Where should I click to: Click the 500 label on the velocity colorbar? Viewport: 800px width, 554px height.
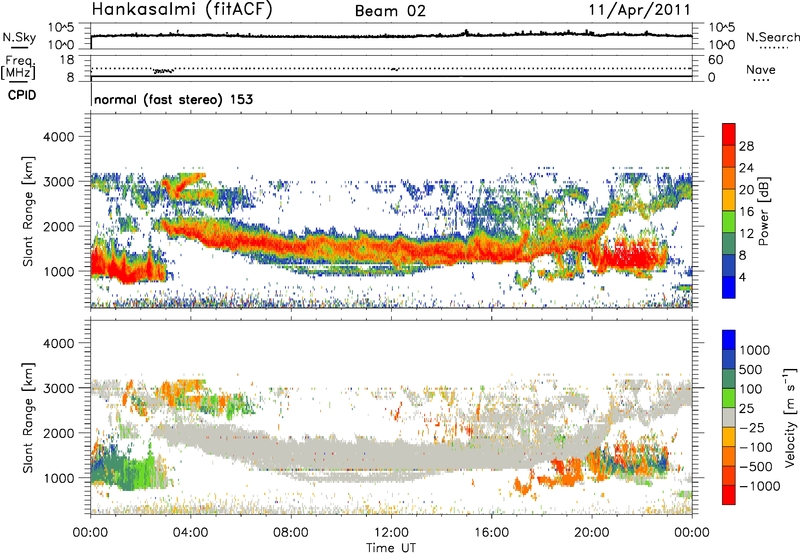tap(751, 370)
